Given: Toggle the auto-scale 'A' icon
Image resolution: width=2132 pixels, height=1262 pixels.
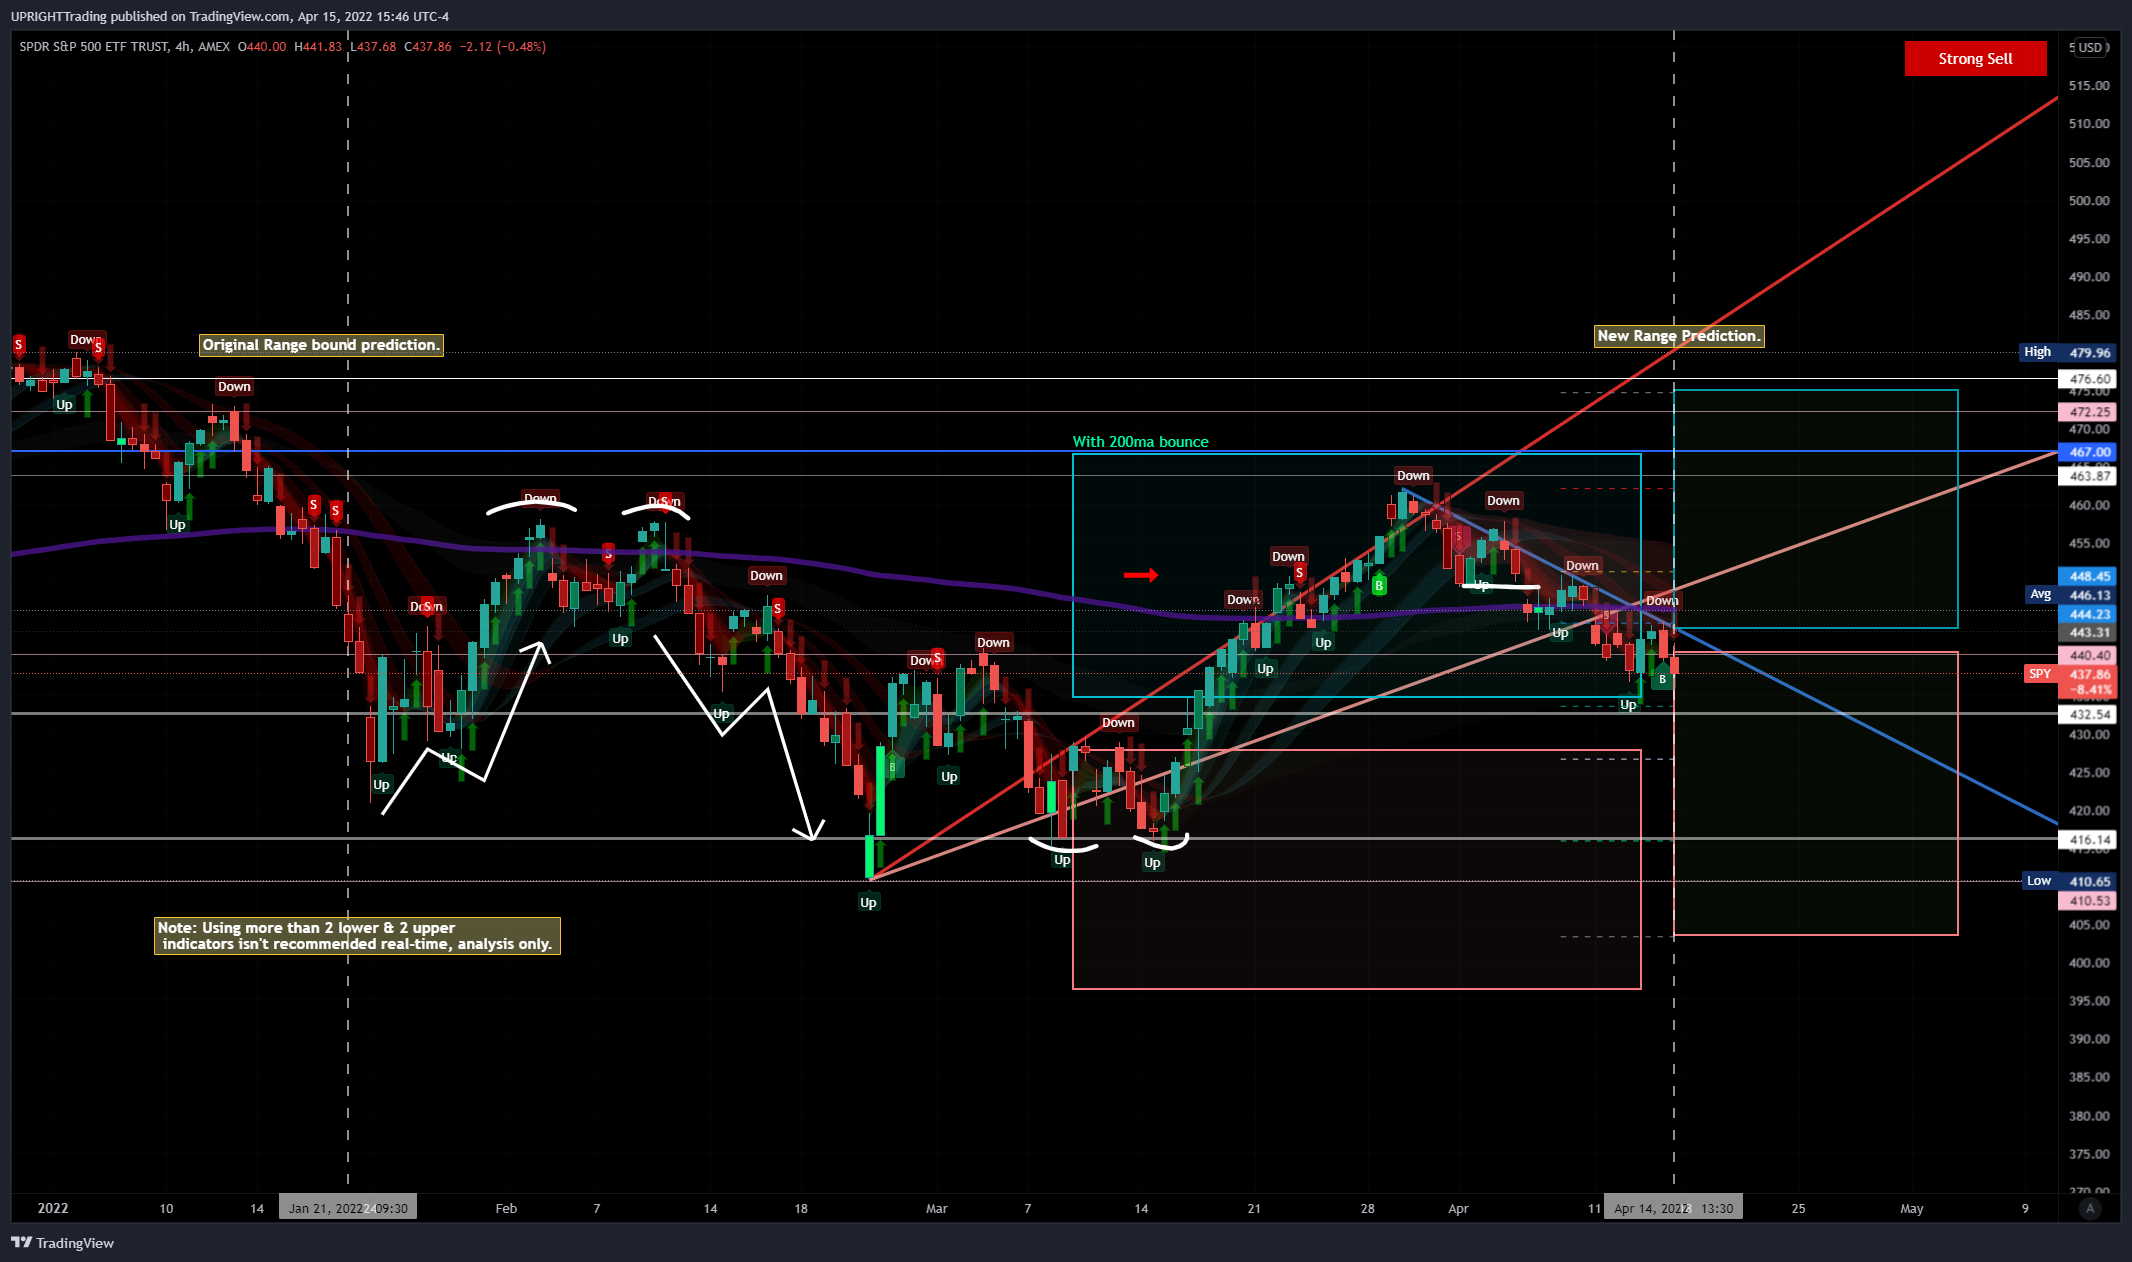Looking at the screenshot, I should tap(2090, 1208).
